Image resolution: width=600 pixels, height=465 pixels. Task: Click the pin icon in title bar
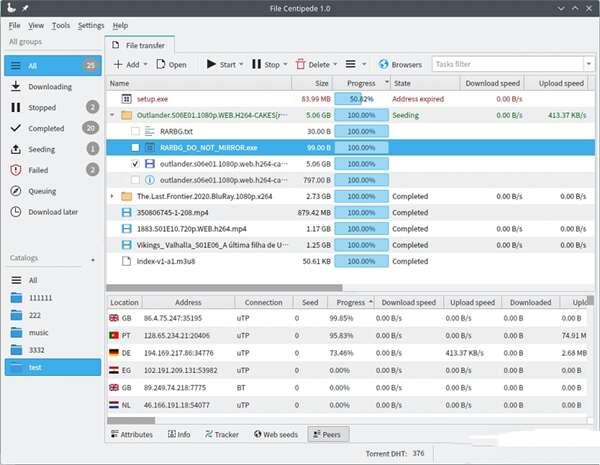(x=25, y=8)
